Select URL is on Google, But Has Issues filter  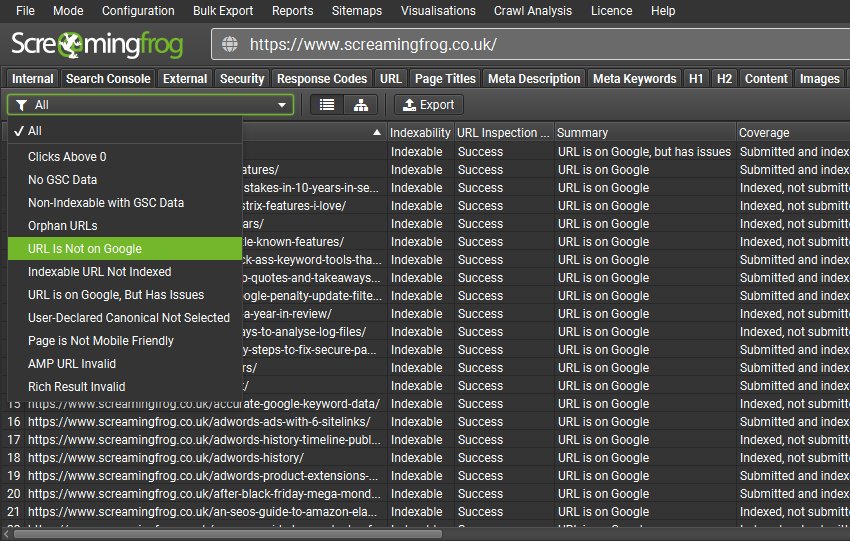click(x=125, y=294)
